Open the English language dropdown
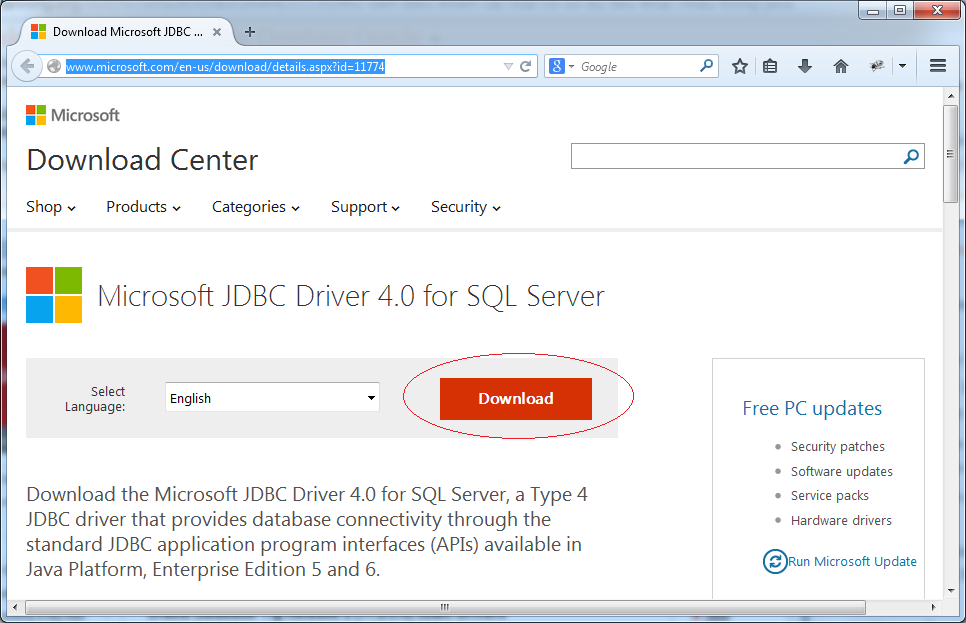The image size is (966, 623). point(272,397)
